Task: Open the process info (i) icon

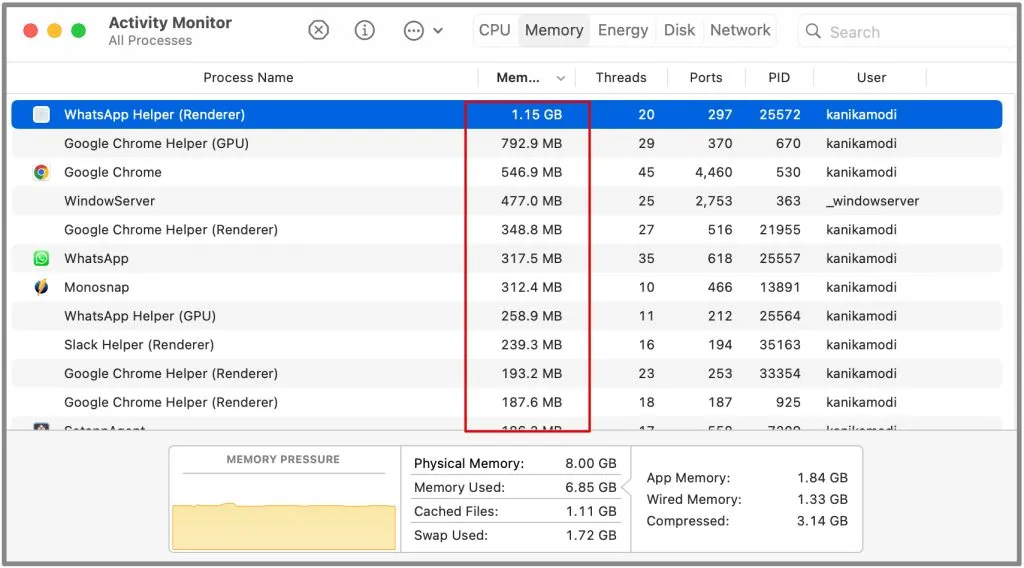Action: click(x=364, y=30)
